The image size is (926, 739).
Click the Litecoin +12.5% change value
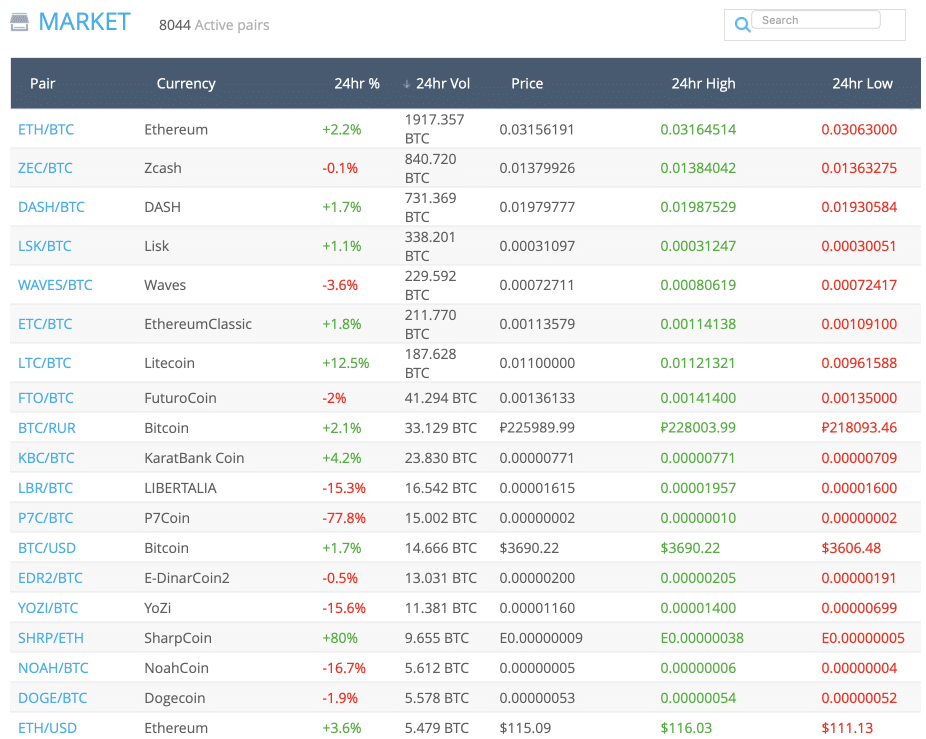[345, 363]
